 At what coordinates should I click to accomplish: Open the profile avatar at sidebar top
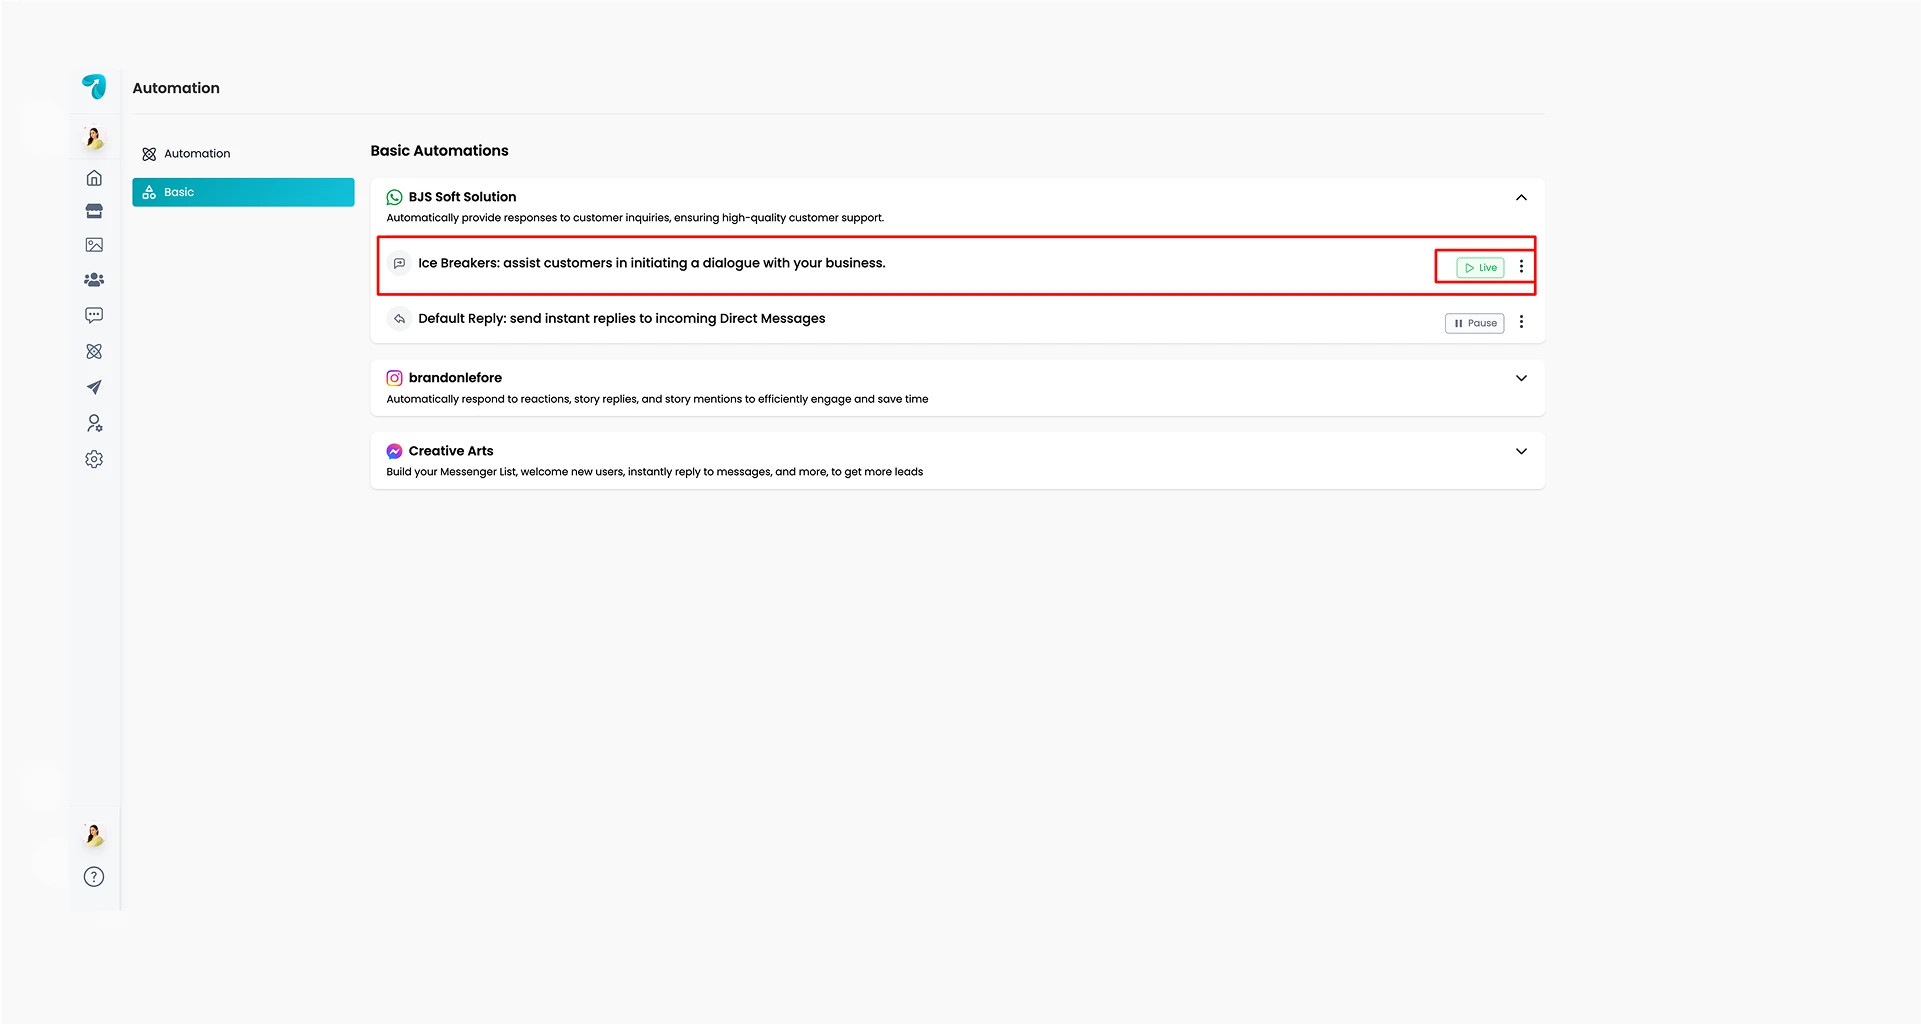pyautogui.click(x=94, y=138)
